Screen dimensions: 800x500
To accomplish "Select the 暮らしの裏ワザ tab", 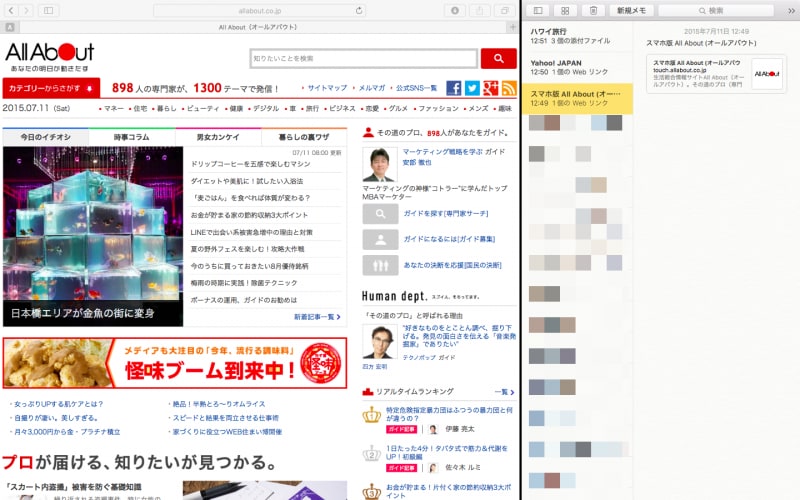I will [x=304, y=137].
